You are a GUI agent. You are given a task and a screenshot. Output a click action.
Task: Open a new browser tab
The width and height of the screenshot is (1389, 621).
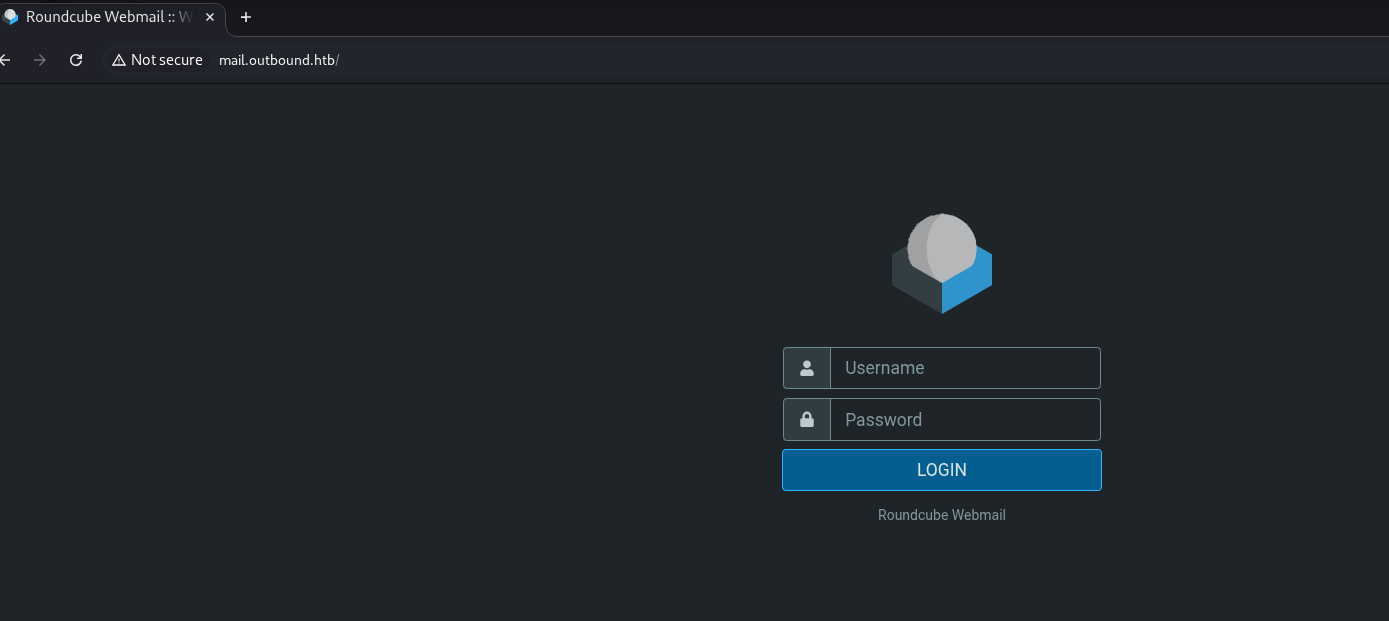coord(246,17)
